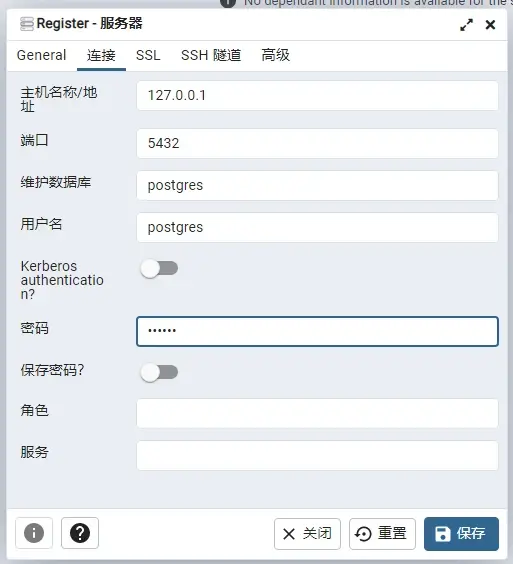Click the empty 角色 input field

(x=317, y=413)
